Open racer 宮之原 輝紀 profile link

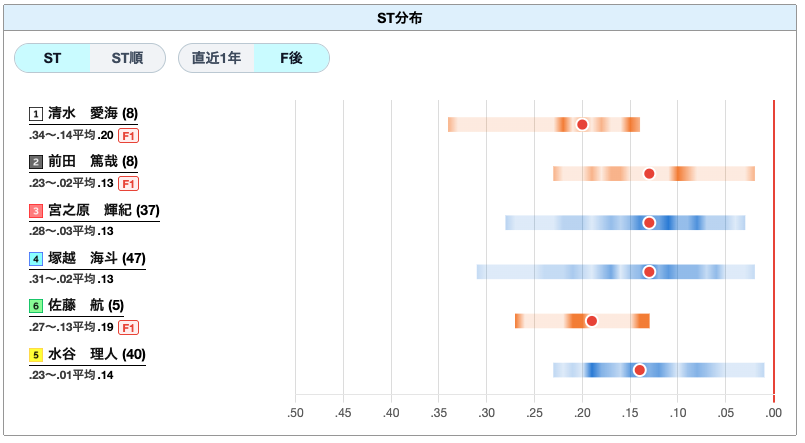coord(104,210)
